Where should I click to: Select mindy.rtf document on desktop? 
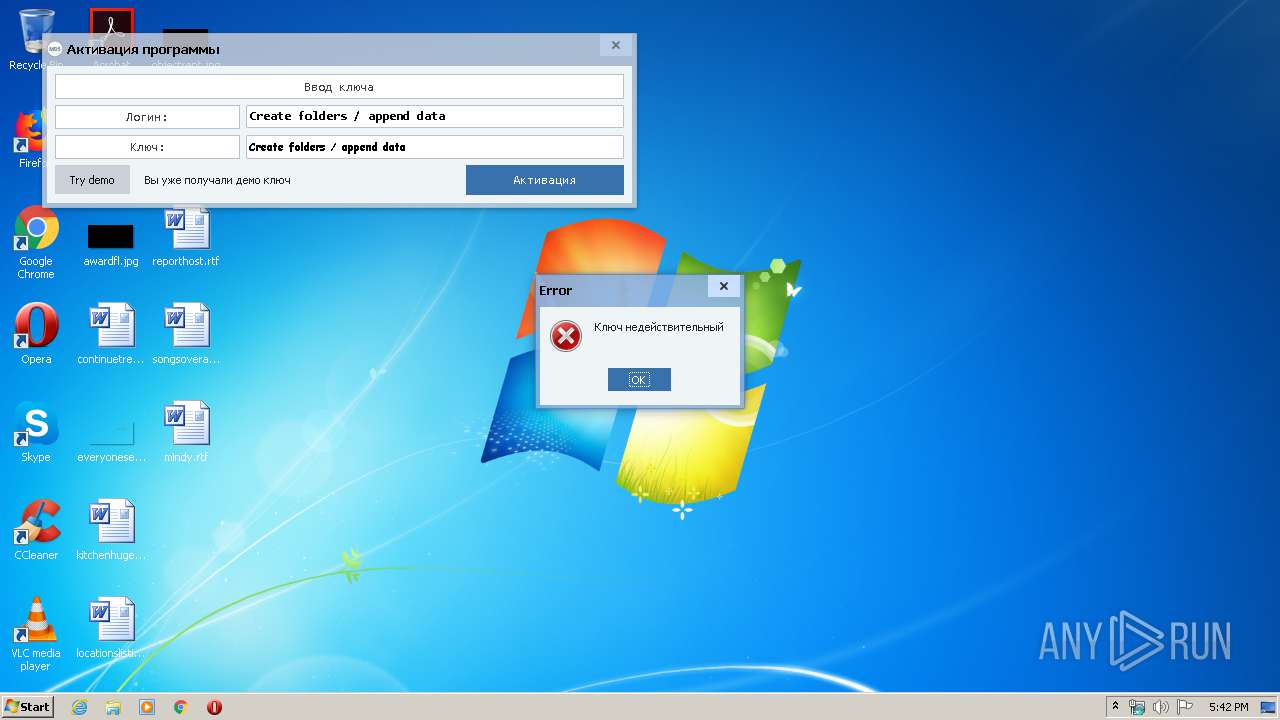(x=186, y=432)
